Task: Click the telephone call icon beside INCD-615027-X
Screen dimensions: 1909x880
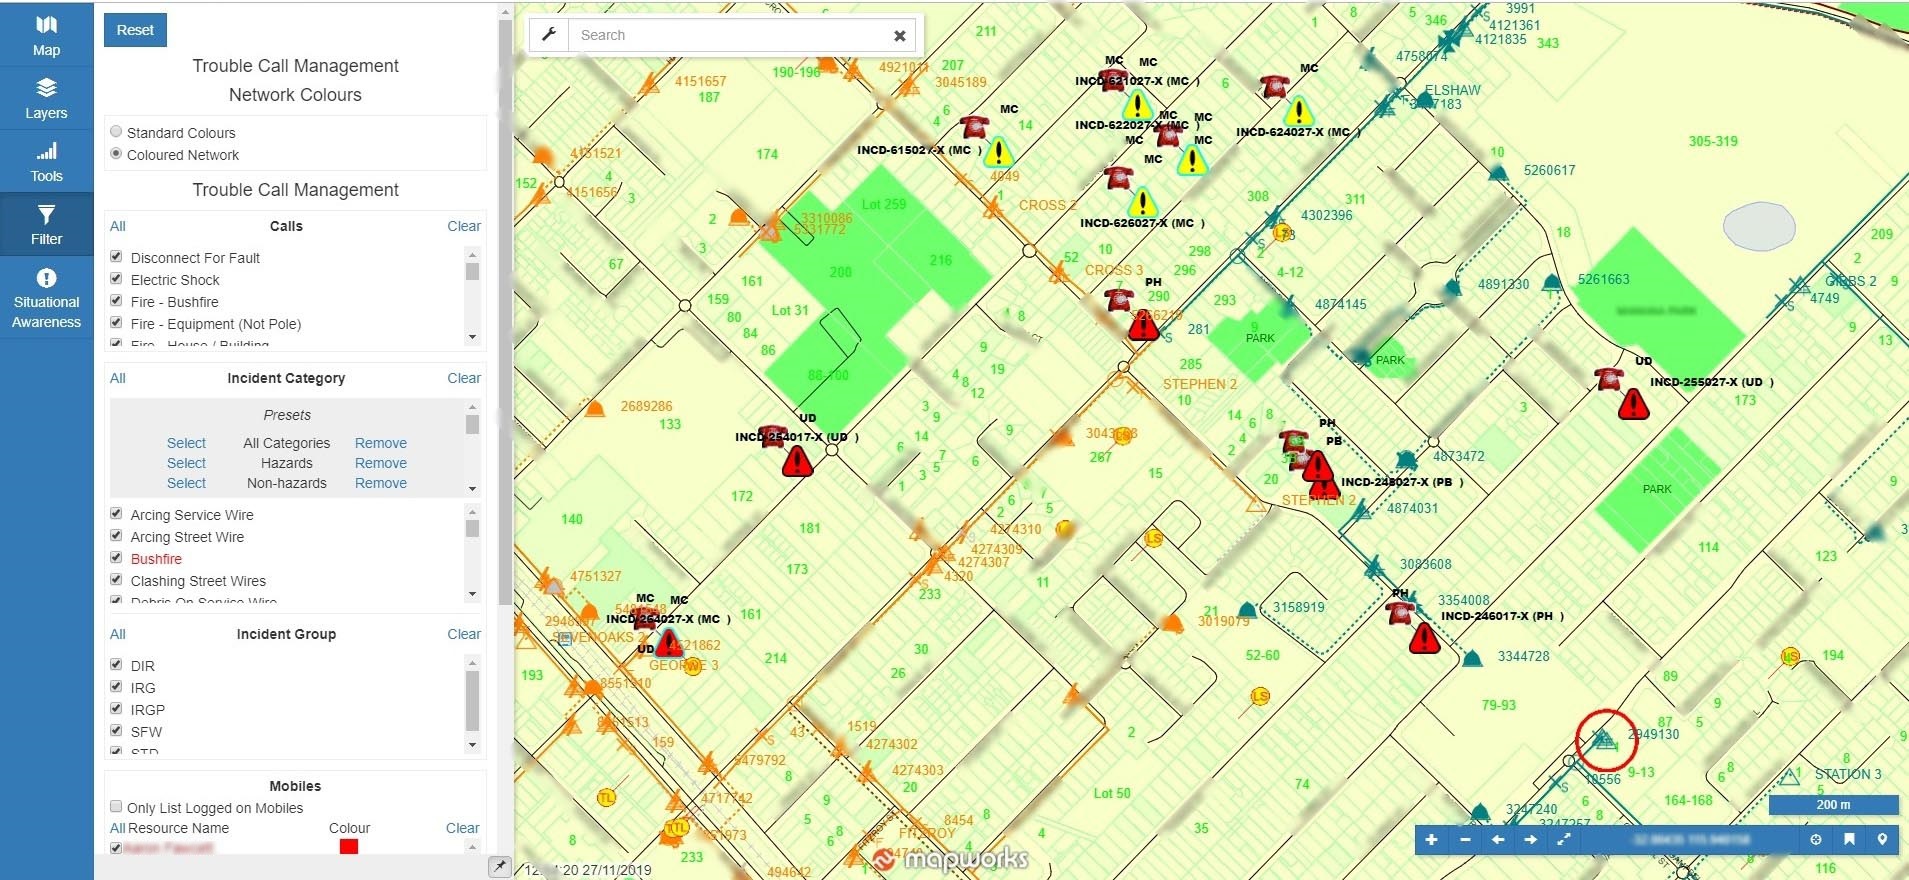Action: (x=975, y=127)
